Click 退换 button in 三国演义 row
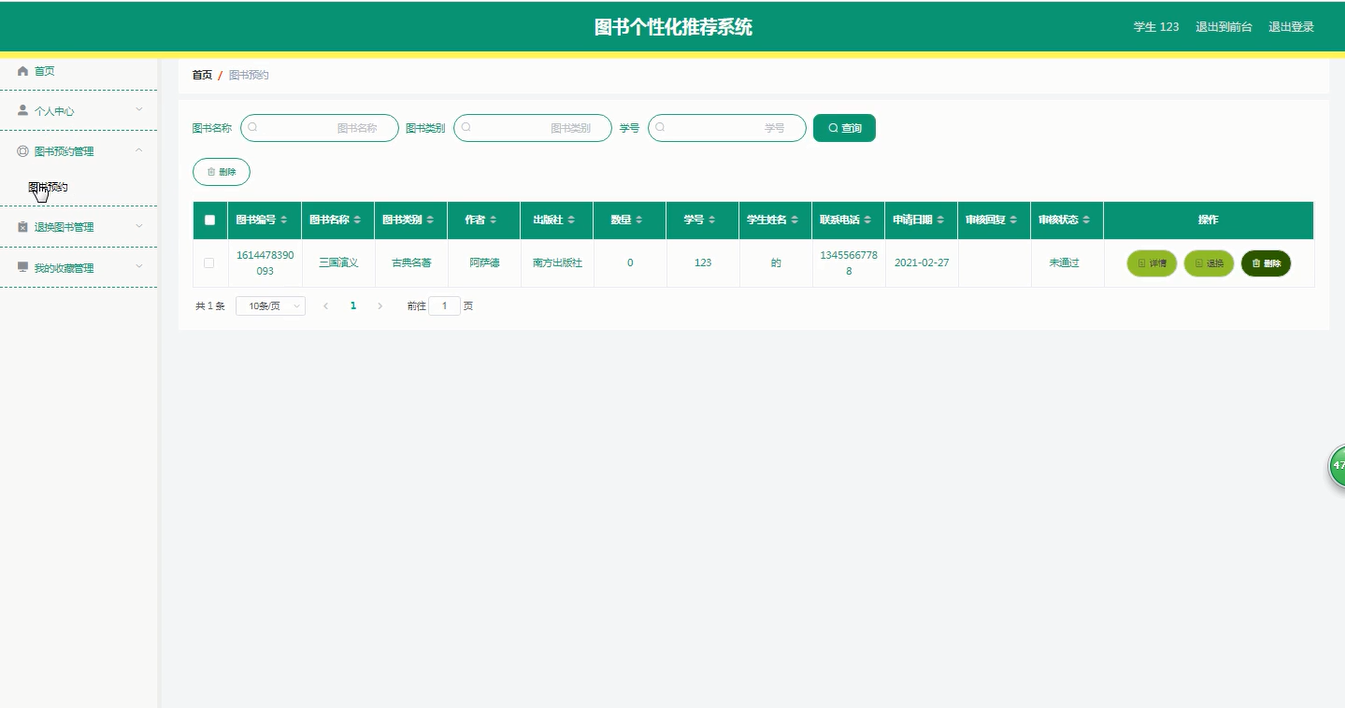 1209,263
